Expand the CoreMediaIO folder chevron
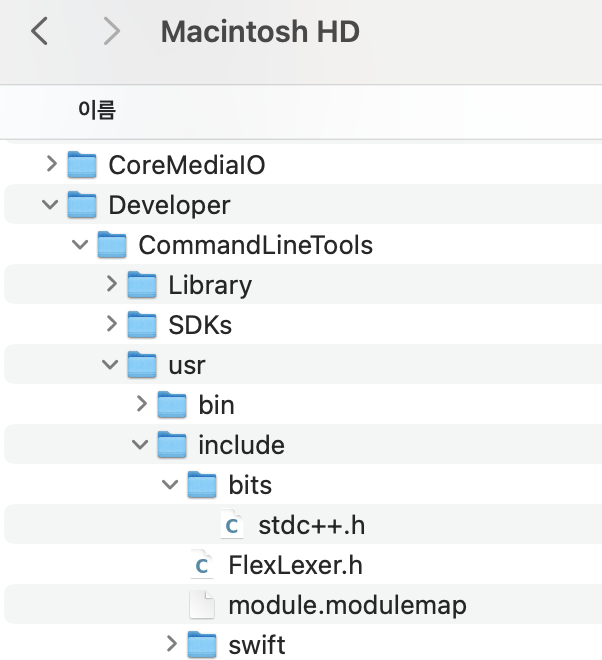Viewport: 602px width, 660px height. pyautogui.click(x=51, y=164)
